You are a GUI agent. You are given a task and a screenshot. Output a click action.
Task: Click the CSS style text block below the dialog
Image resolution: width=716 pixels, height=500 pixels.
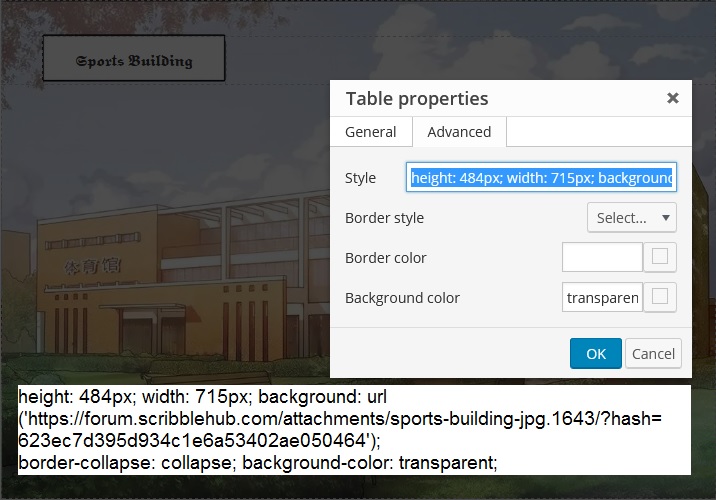tap(353, 430)
